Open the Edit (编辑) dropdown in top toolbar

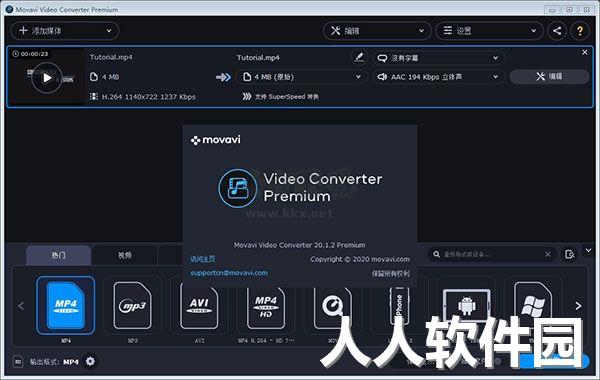coord(377,31)
